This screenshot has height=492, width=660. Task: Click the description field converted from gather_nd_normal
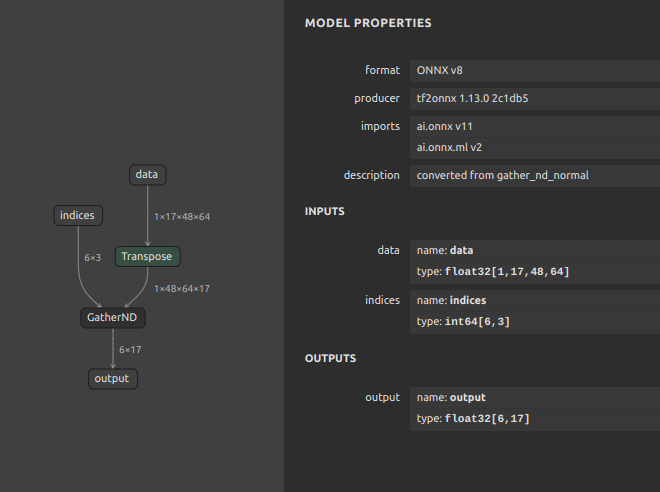535,176
